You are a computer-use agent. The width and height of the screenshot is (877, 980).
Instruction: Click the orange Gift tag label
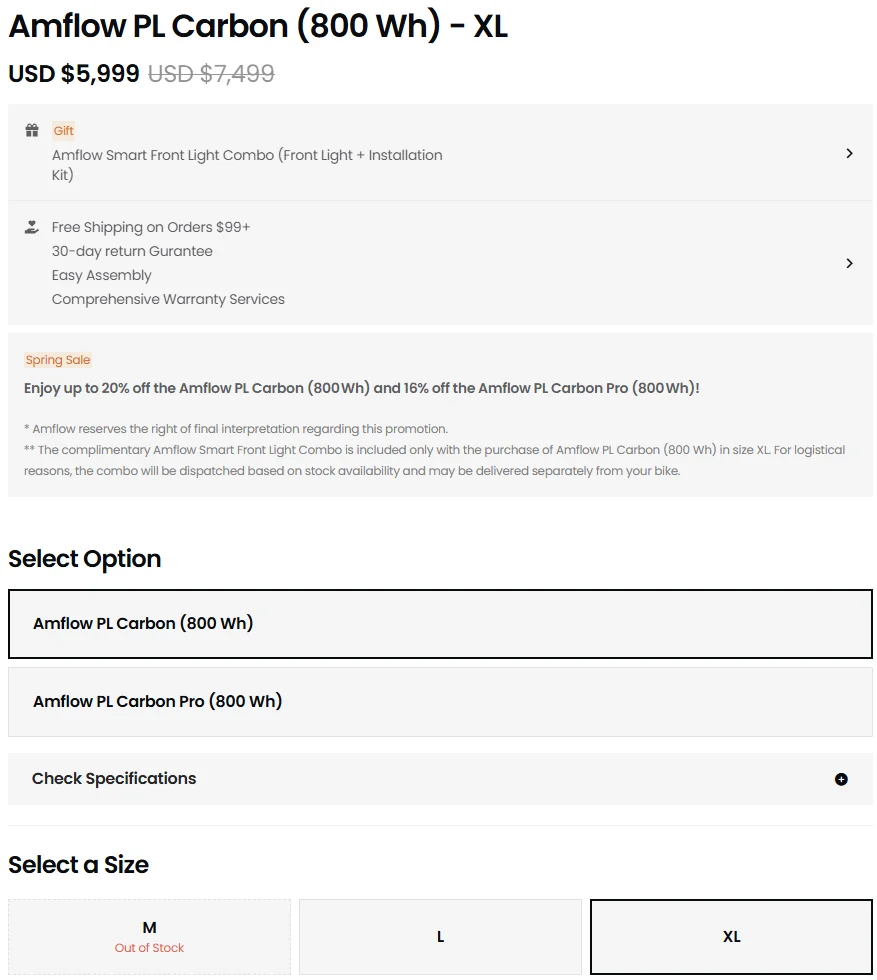tap(63, 131)
